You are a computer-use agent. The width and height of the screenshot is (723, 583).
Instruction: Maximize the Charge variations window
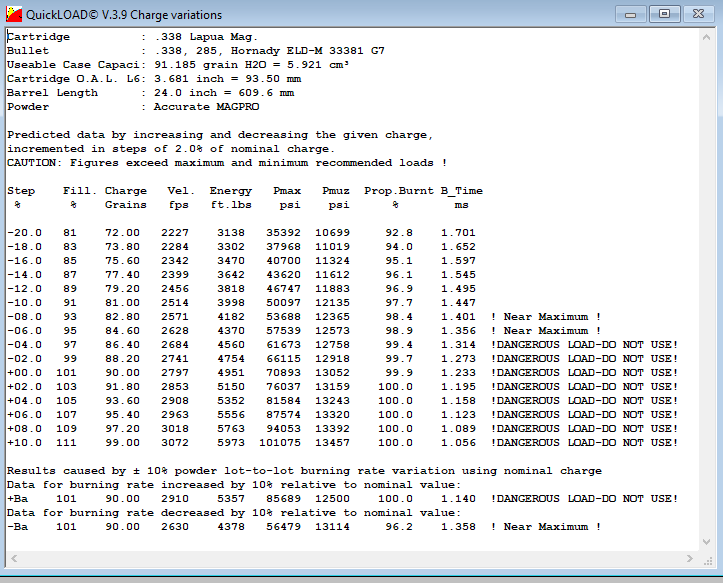pos(664,14)
